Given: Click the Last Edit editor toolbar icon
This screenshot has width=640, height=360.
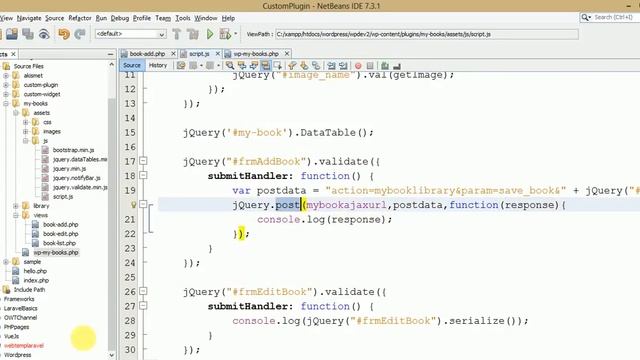Looking at the screenshot, I should 181,65.
